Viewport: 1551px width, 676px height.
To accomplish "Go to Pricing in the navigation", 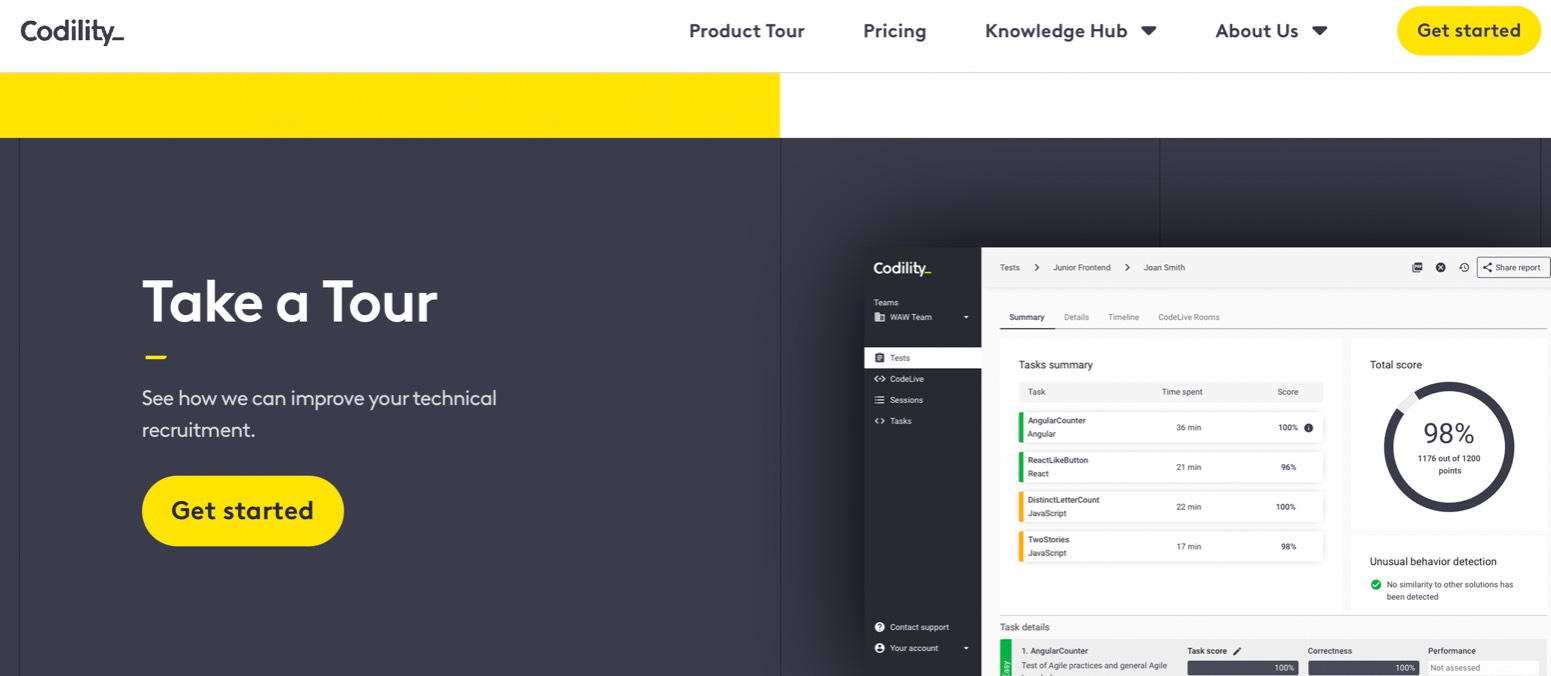I will coord(895,31).
